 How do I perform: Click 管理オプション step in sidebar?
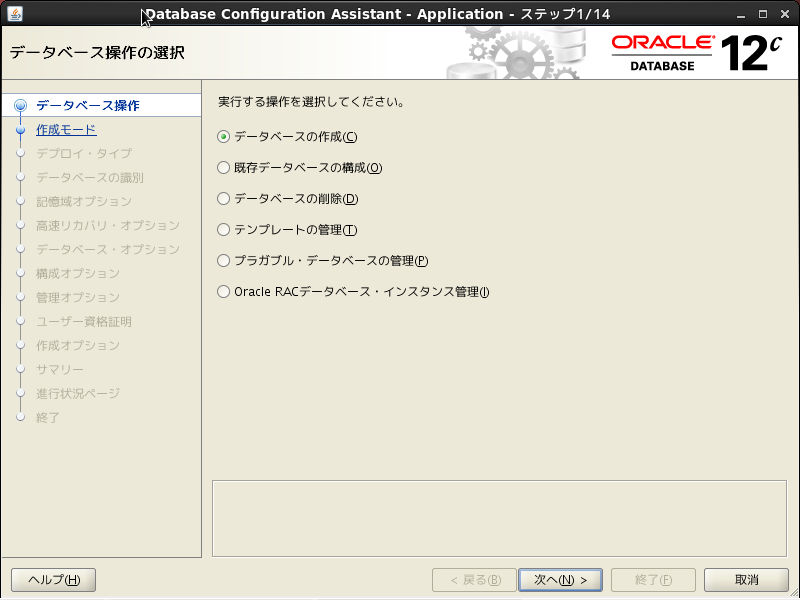coord(78,297)
